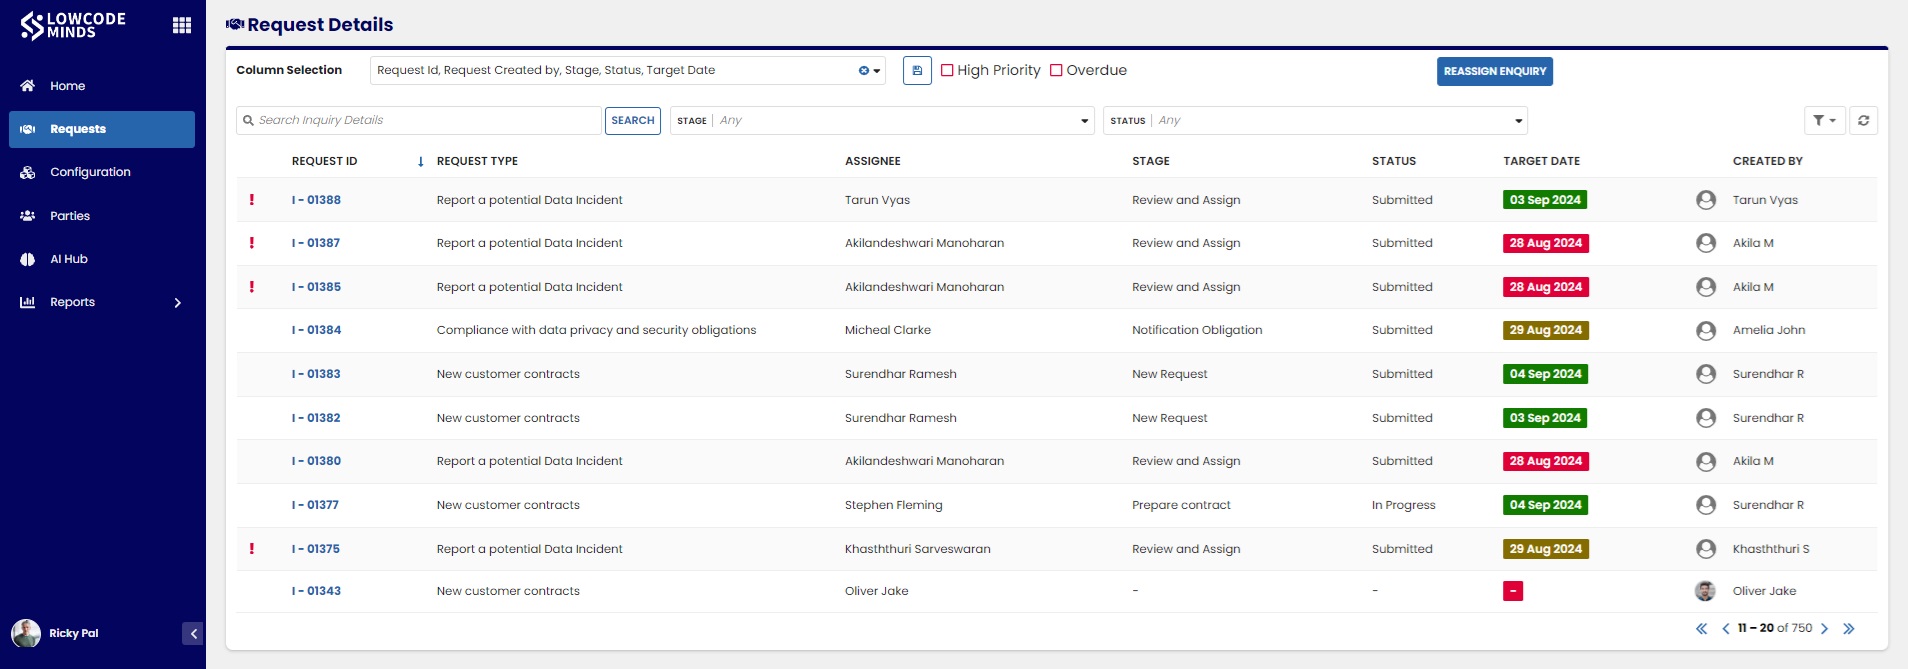
Task: Open request I - 01384 link
Action: tap(316, 330)
